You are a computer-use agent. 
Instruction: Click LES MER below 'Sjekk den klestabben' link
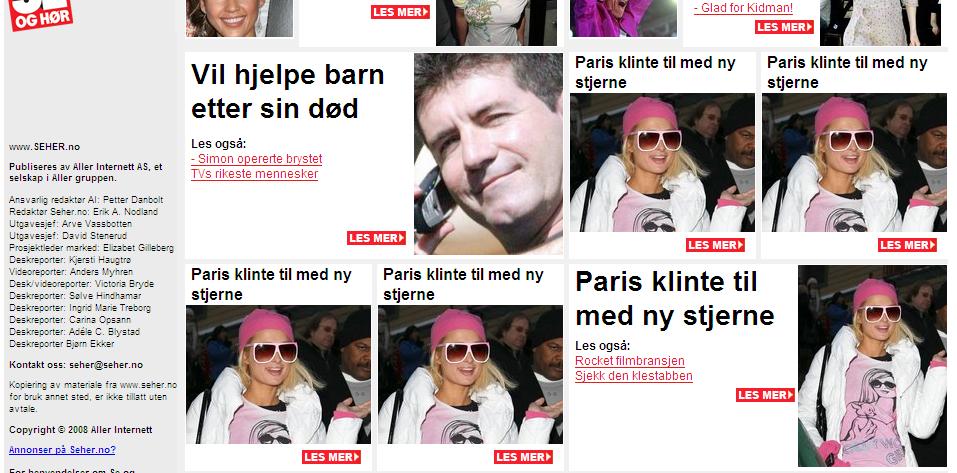[765, 395]
